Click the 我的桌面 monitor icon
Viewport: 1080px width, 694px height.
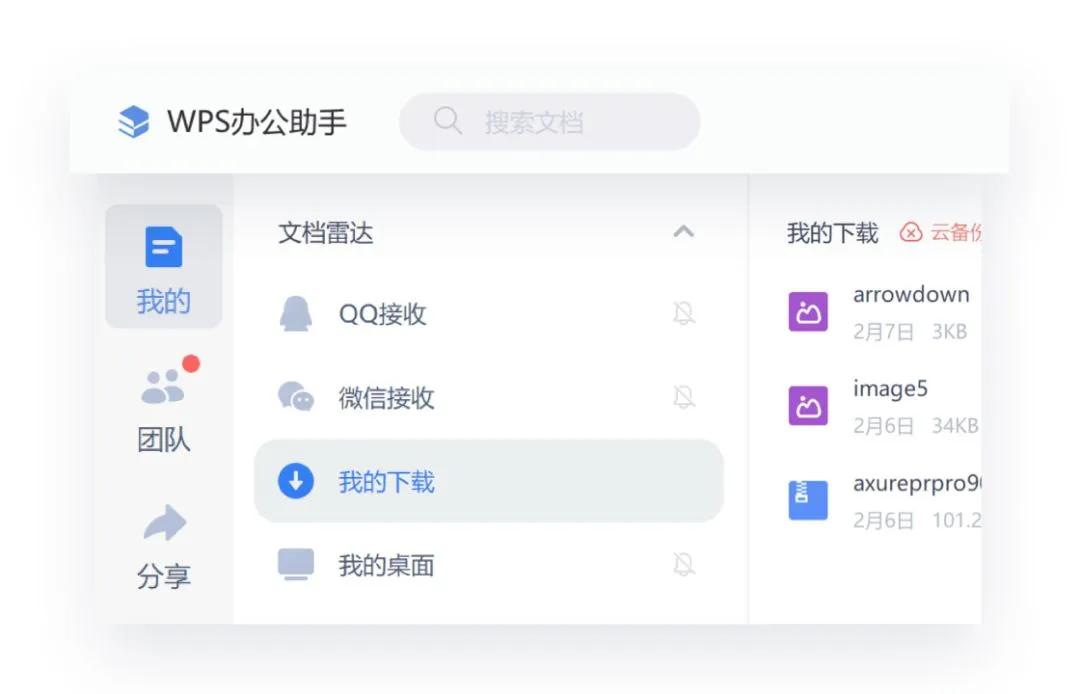pos(295,563)
